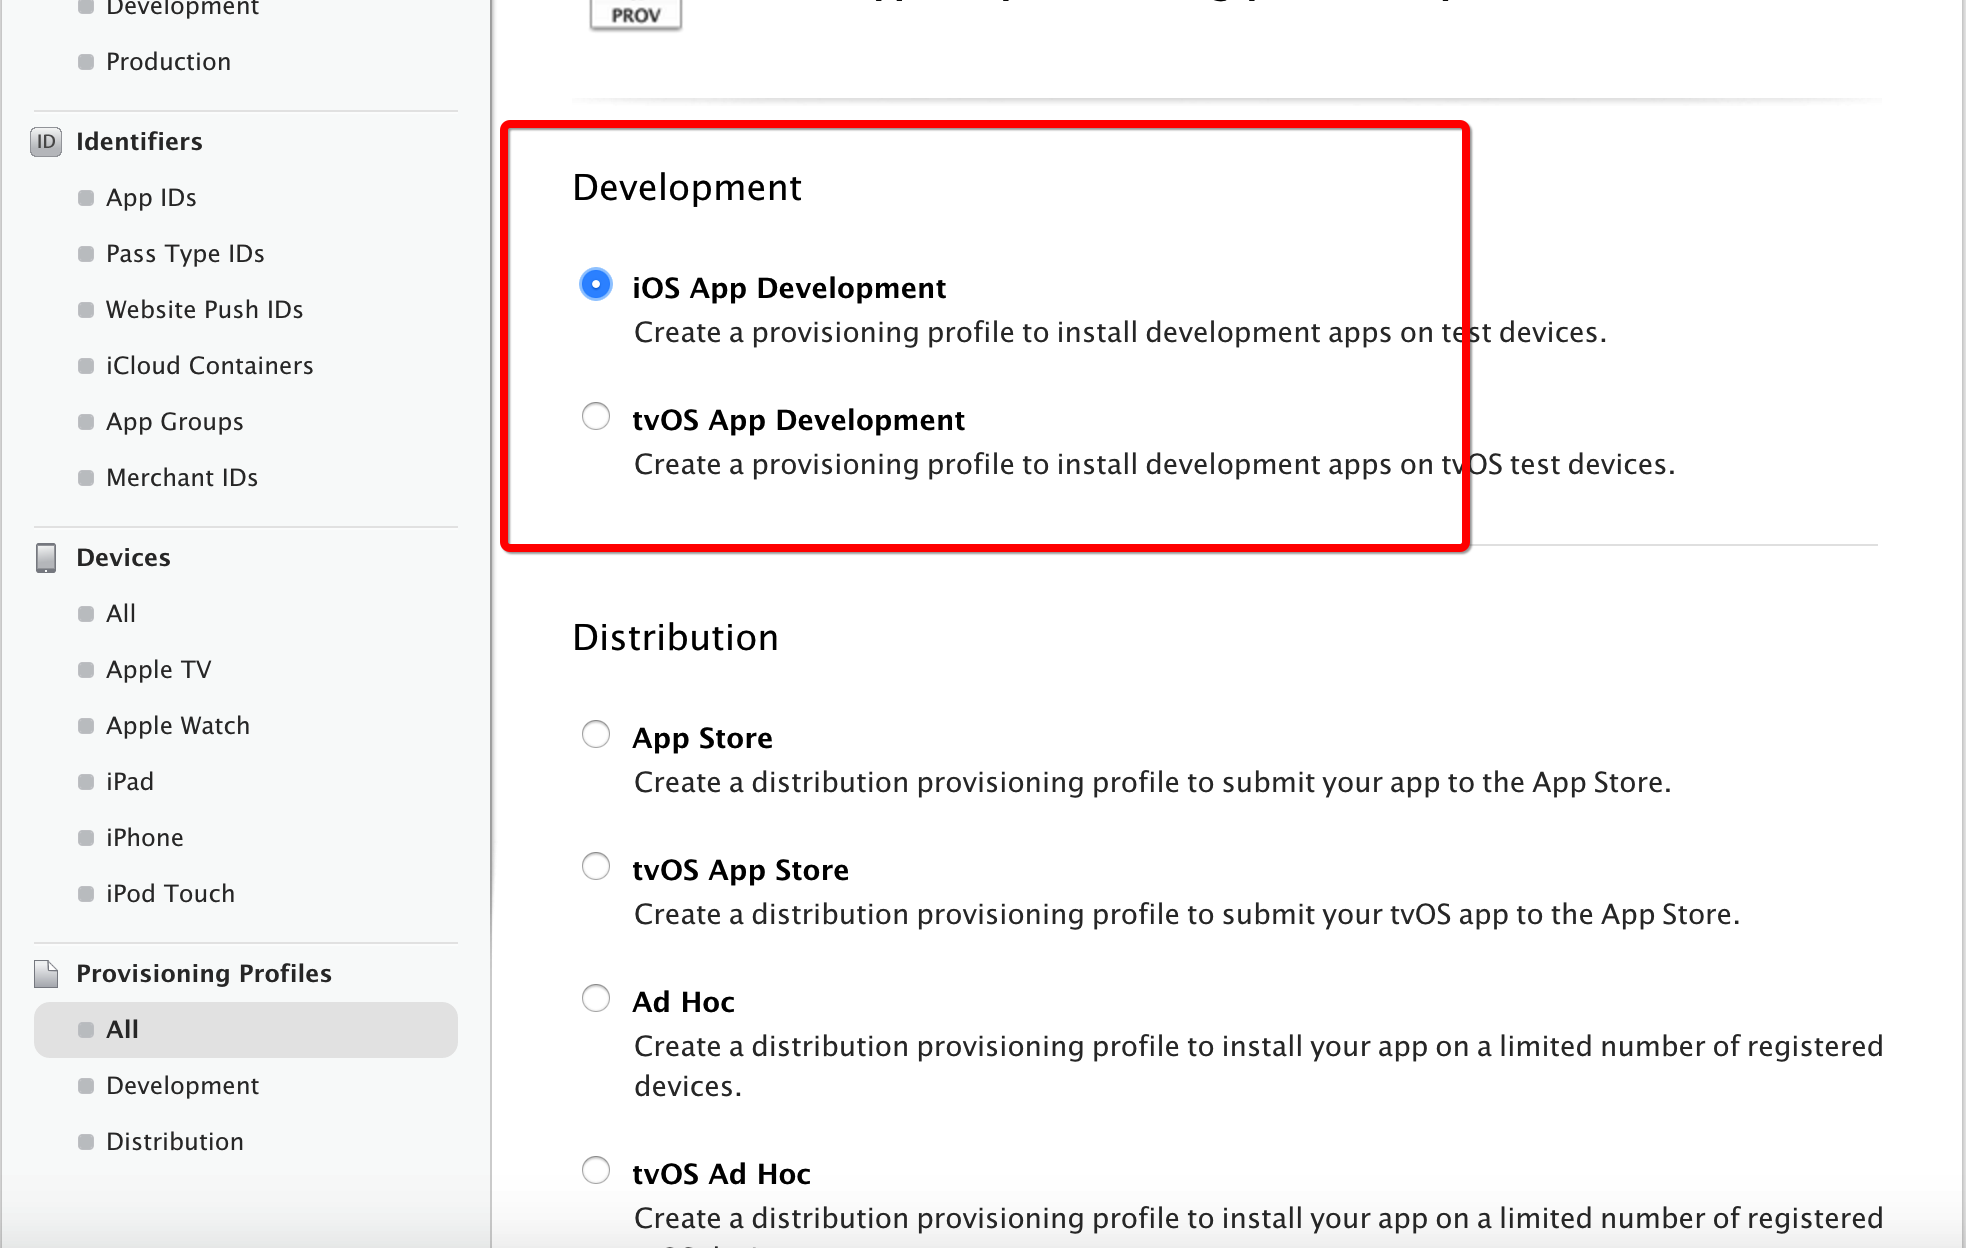The image size is (1966, 1248).
Task: Show Apple Watch devices
Action: tap(178, 726)
